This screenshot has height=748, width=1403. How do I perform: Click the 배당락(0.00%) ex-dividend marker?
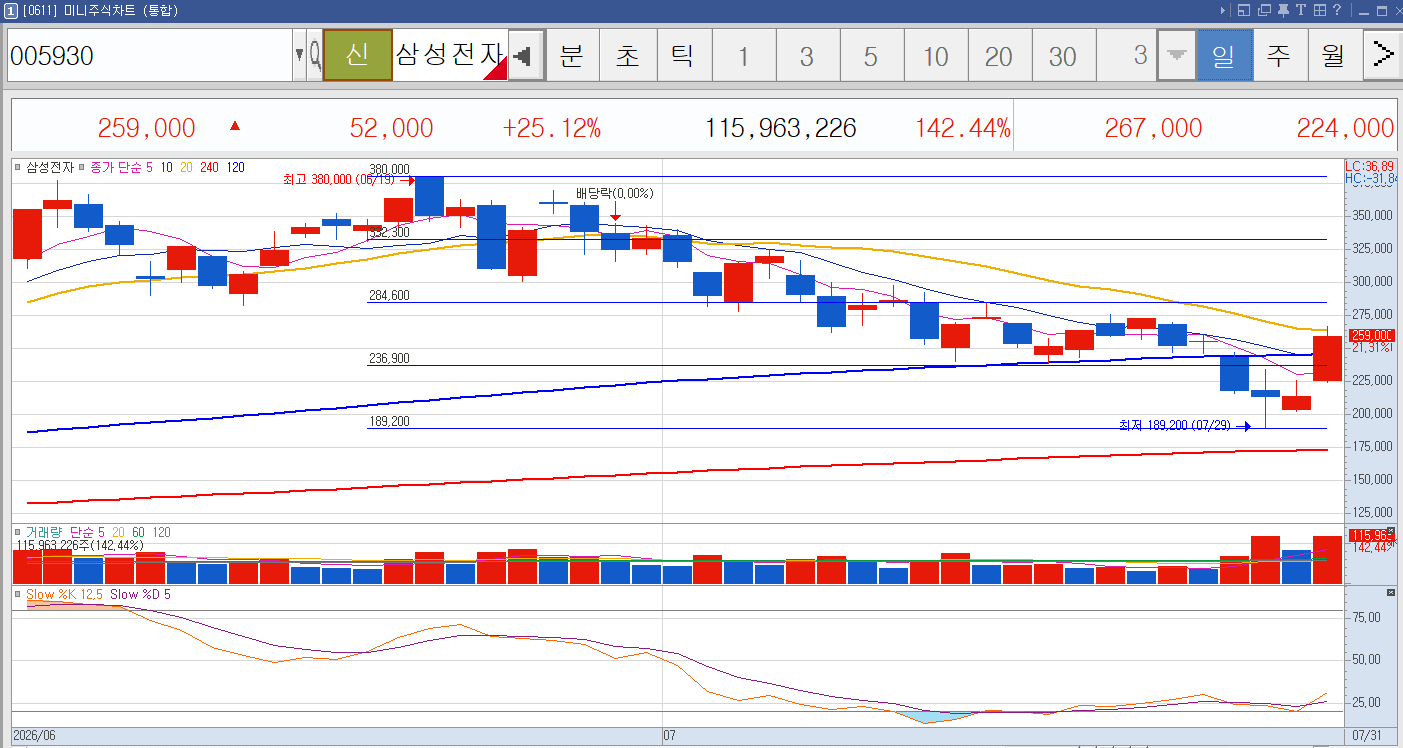pos(614,193)
